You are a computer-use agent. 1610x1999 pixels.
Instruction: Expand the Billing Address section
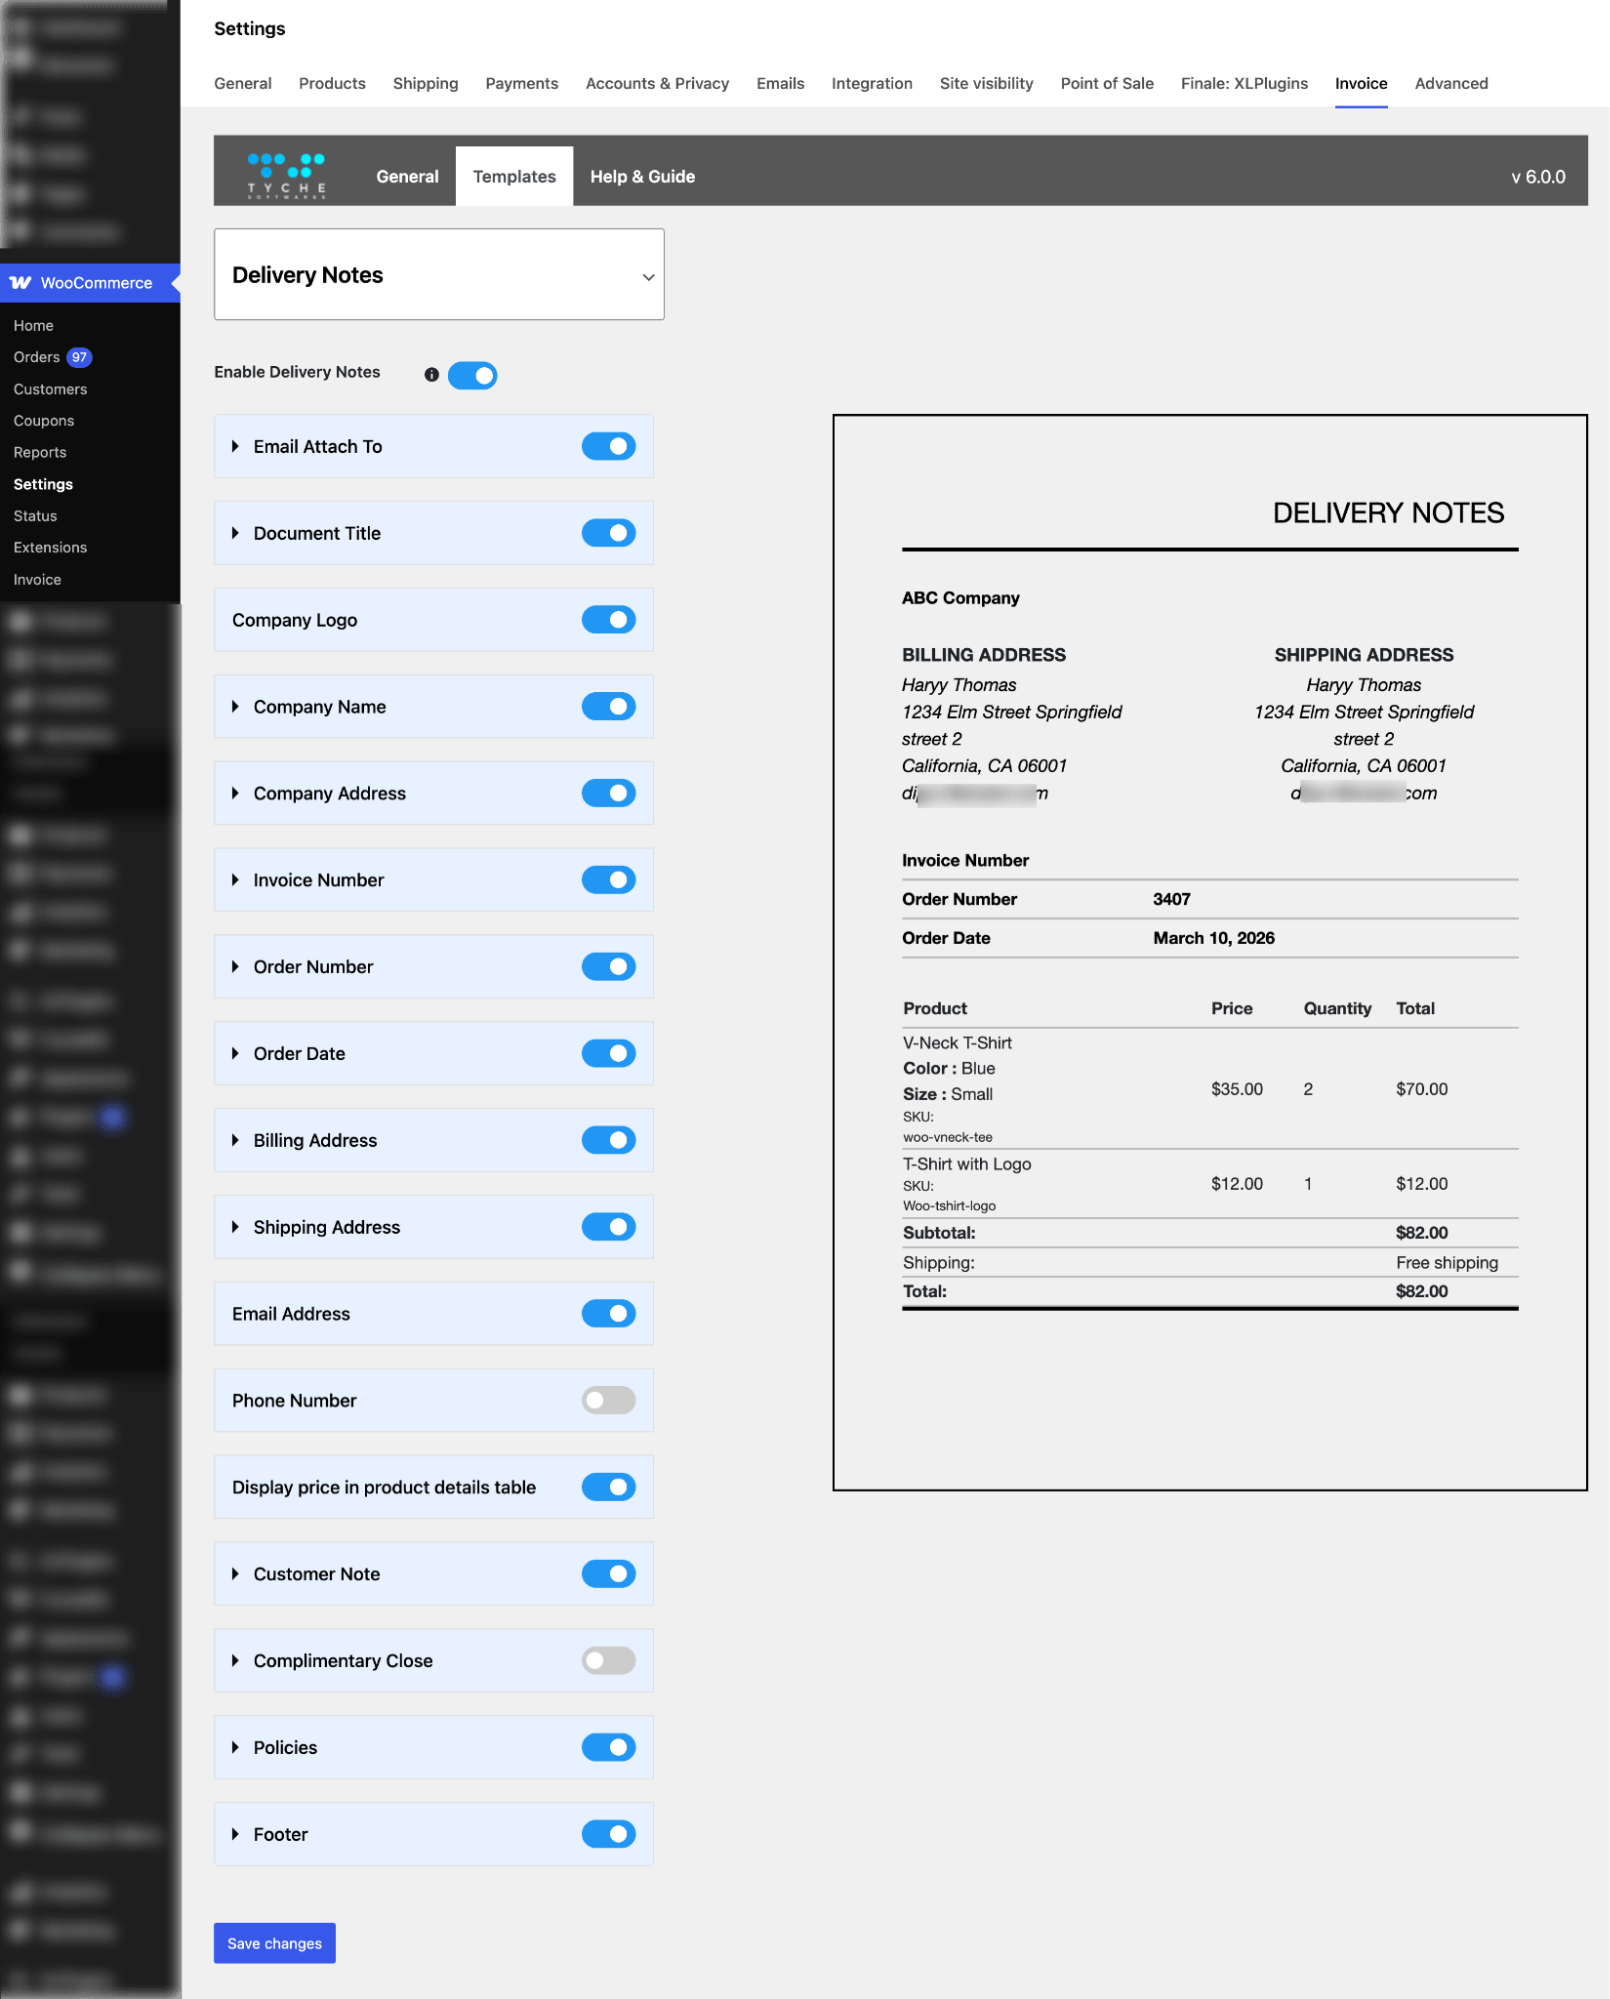coord(236,1140)
